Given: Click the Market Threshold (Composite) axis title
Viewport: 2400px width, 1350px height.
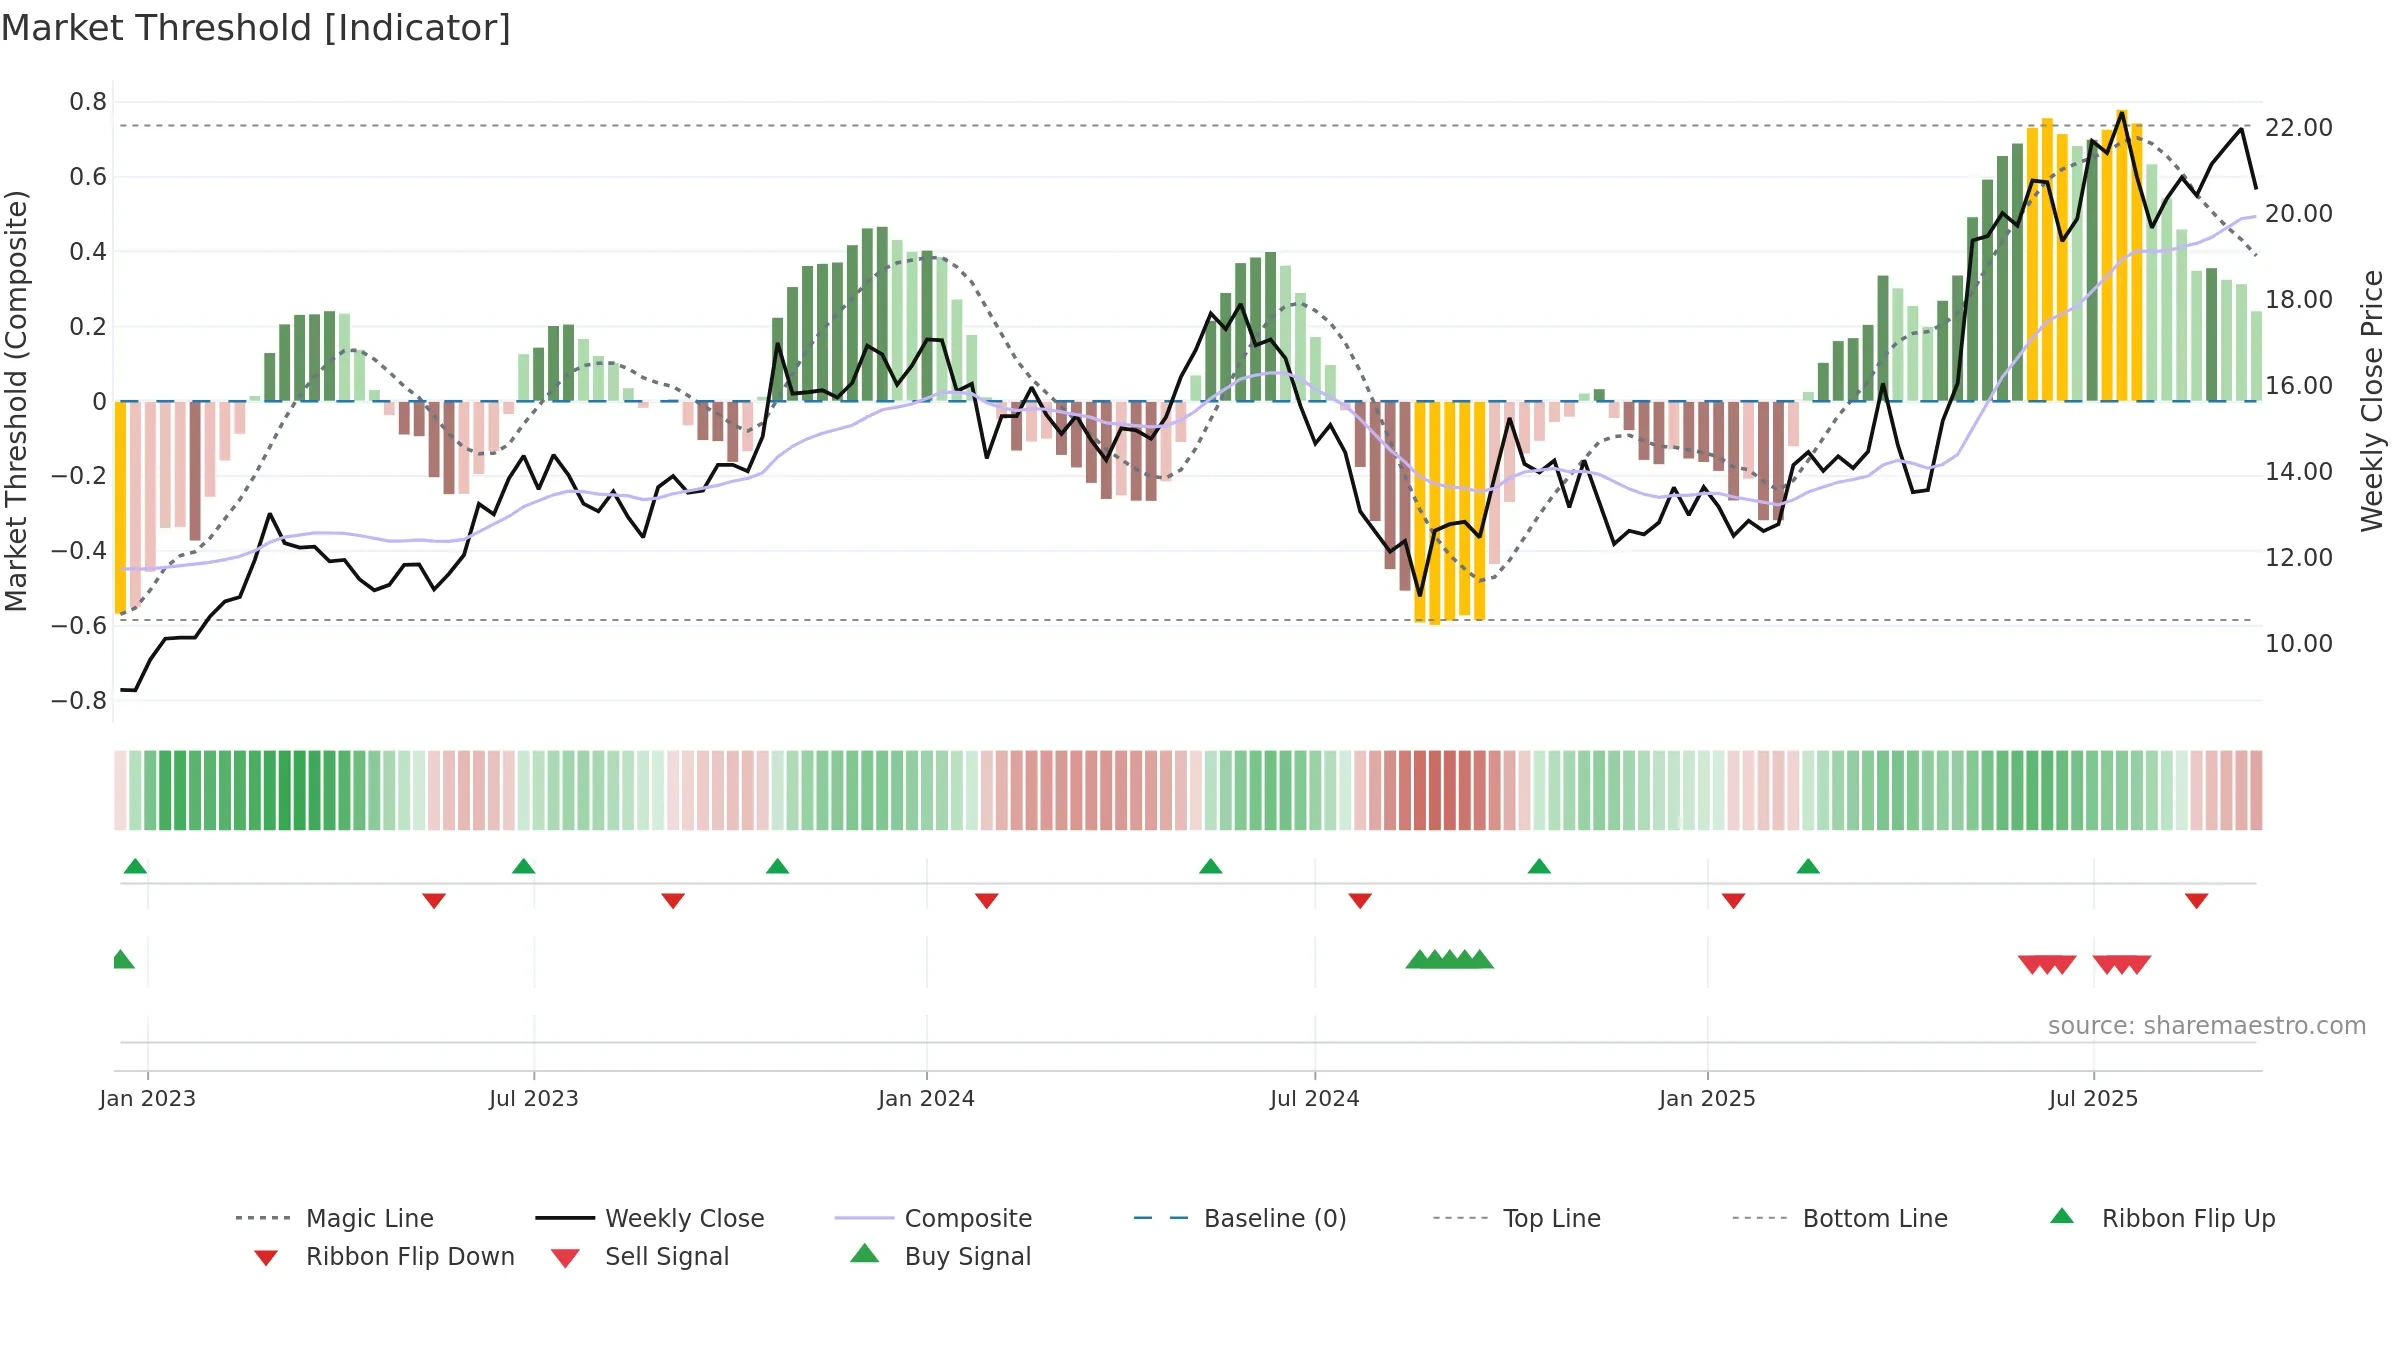Looking at the screenshot, I should [17, 401].
